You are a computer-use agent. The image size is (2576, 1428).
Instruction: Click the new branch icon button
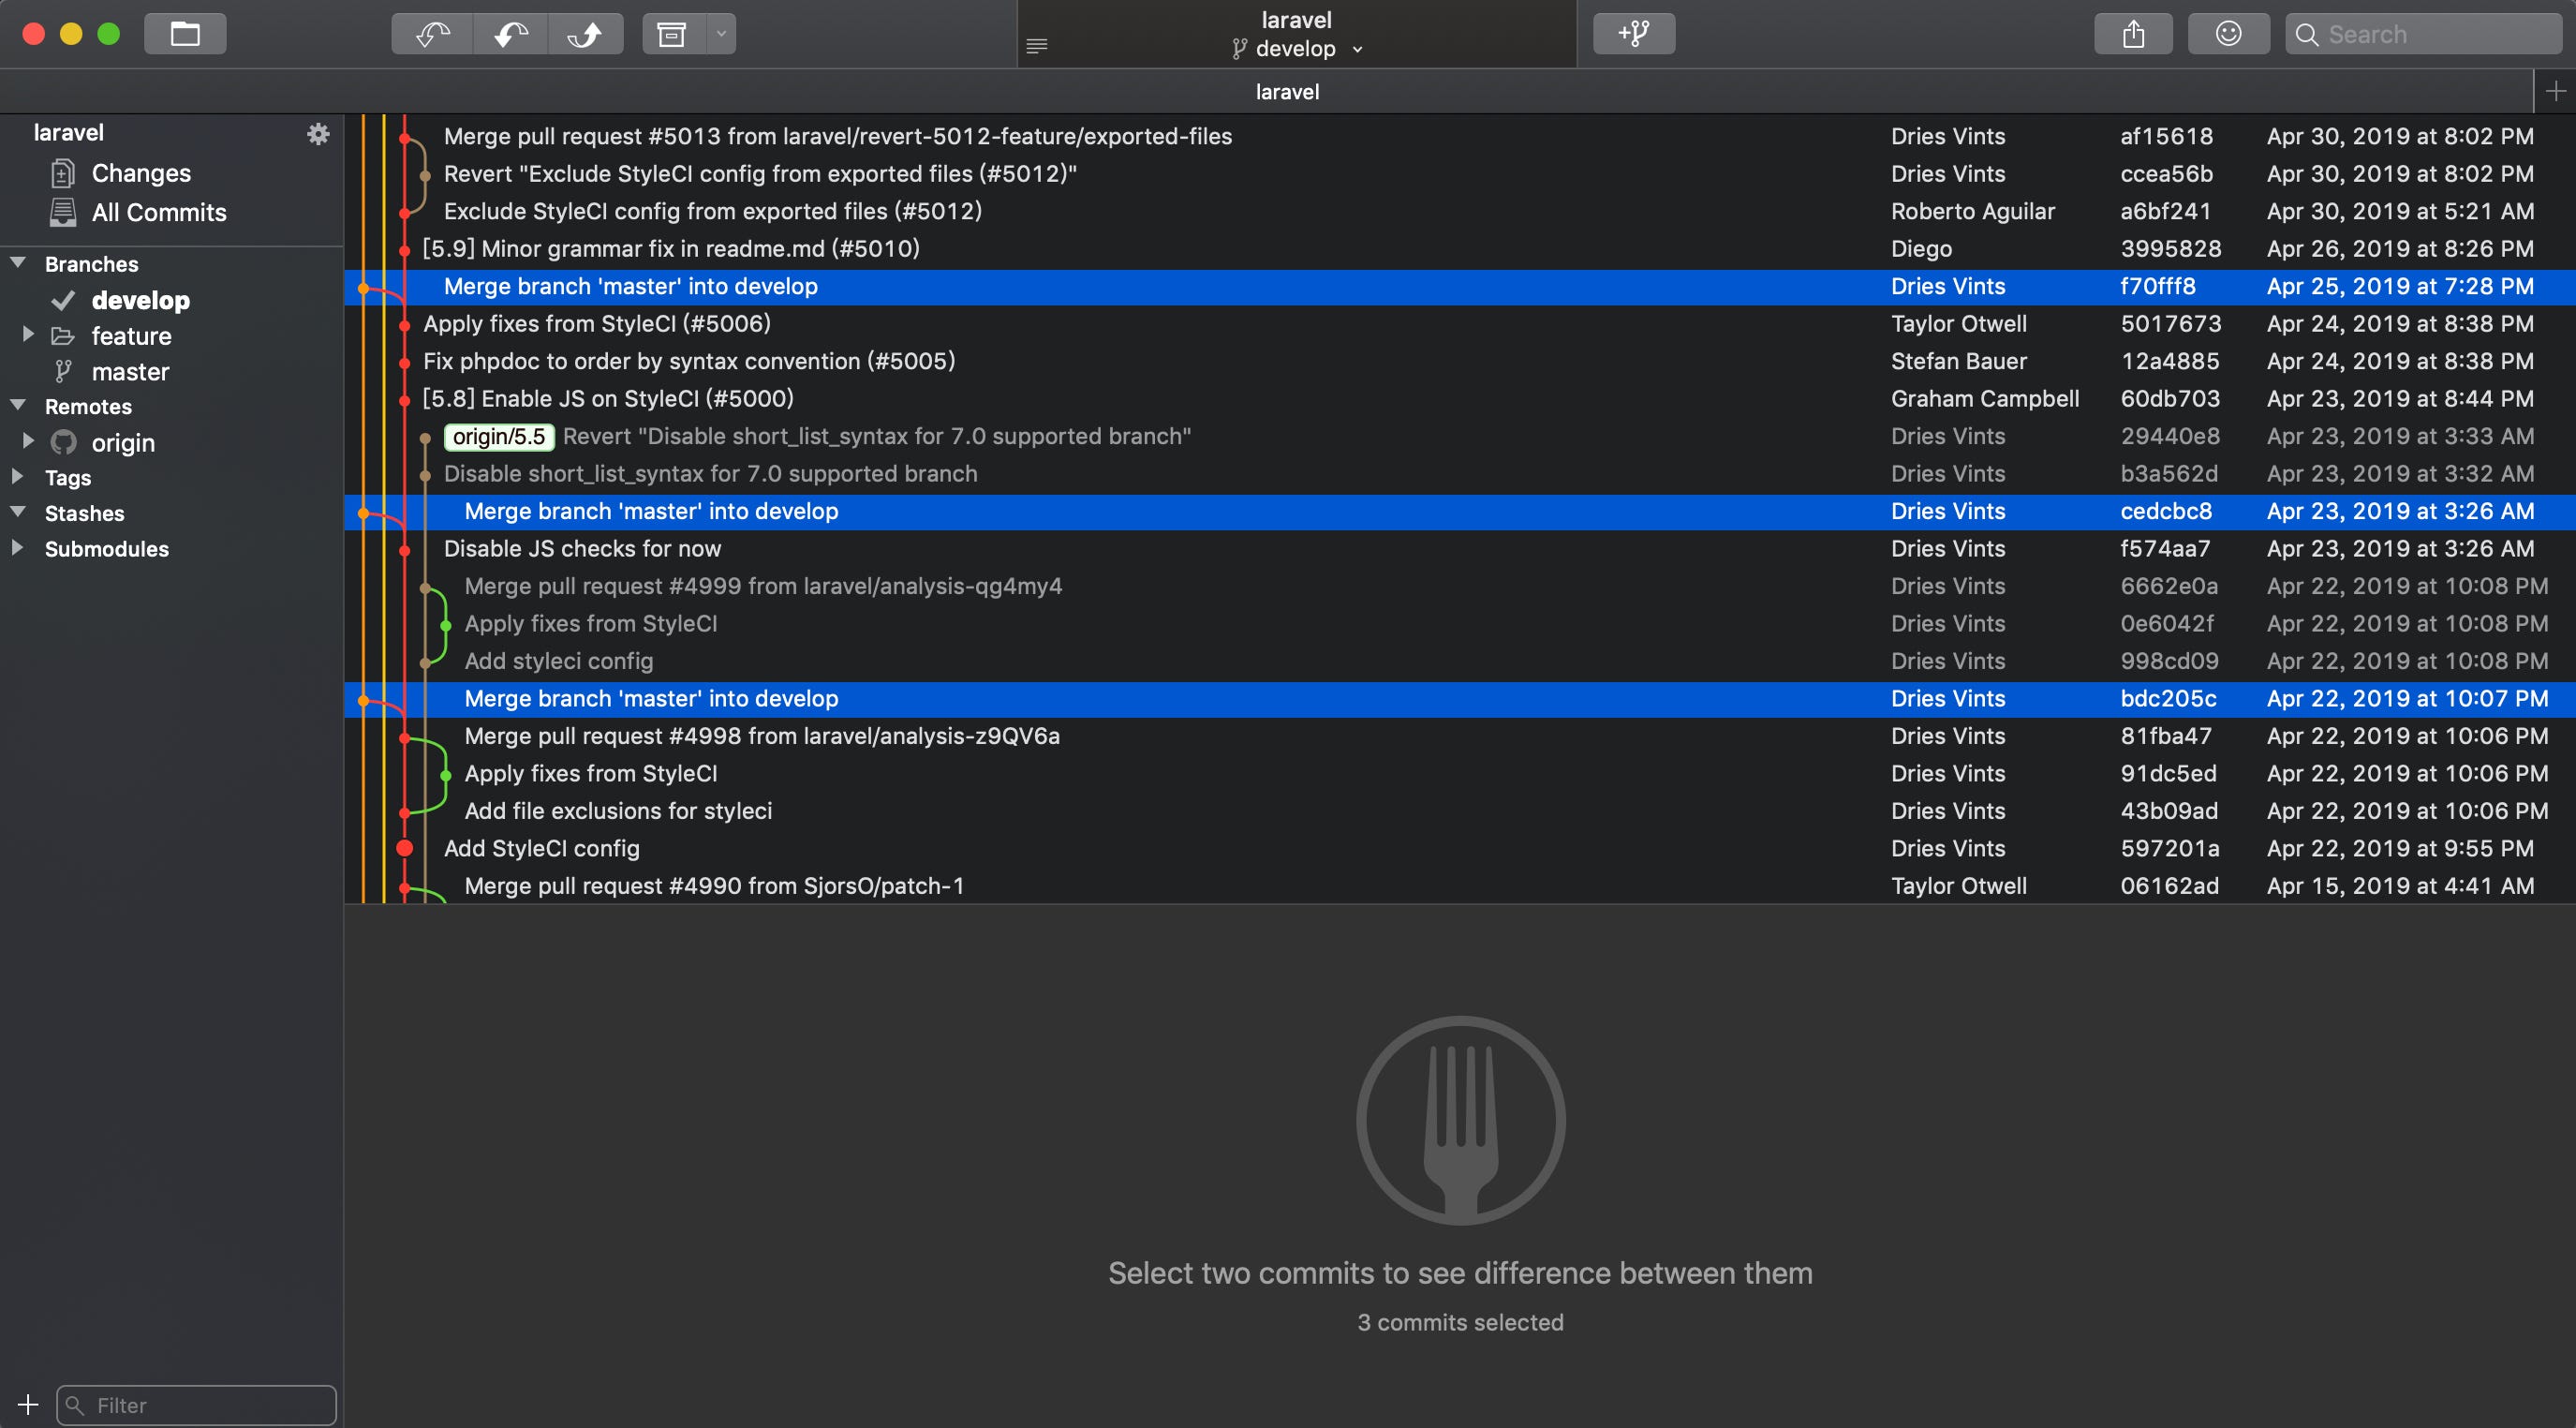click(x=1634, y=34)
